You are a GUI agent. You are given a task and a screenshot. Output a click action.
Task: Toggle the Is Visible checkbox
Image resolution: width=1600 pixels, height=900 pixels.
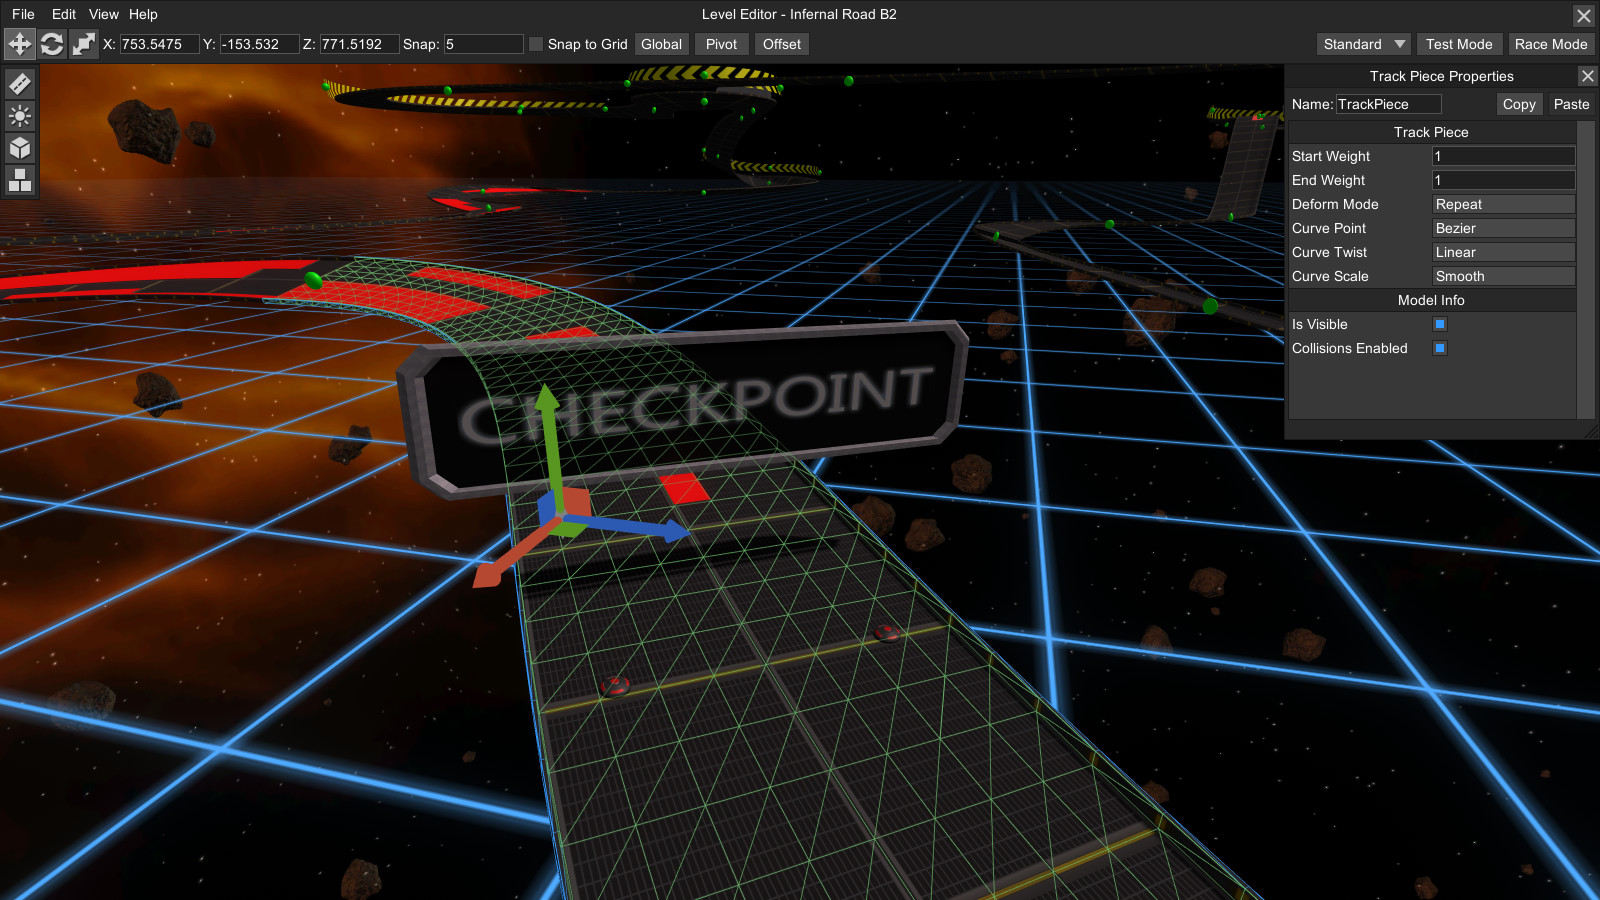(1439, 324)
